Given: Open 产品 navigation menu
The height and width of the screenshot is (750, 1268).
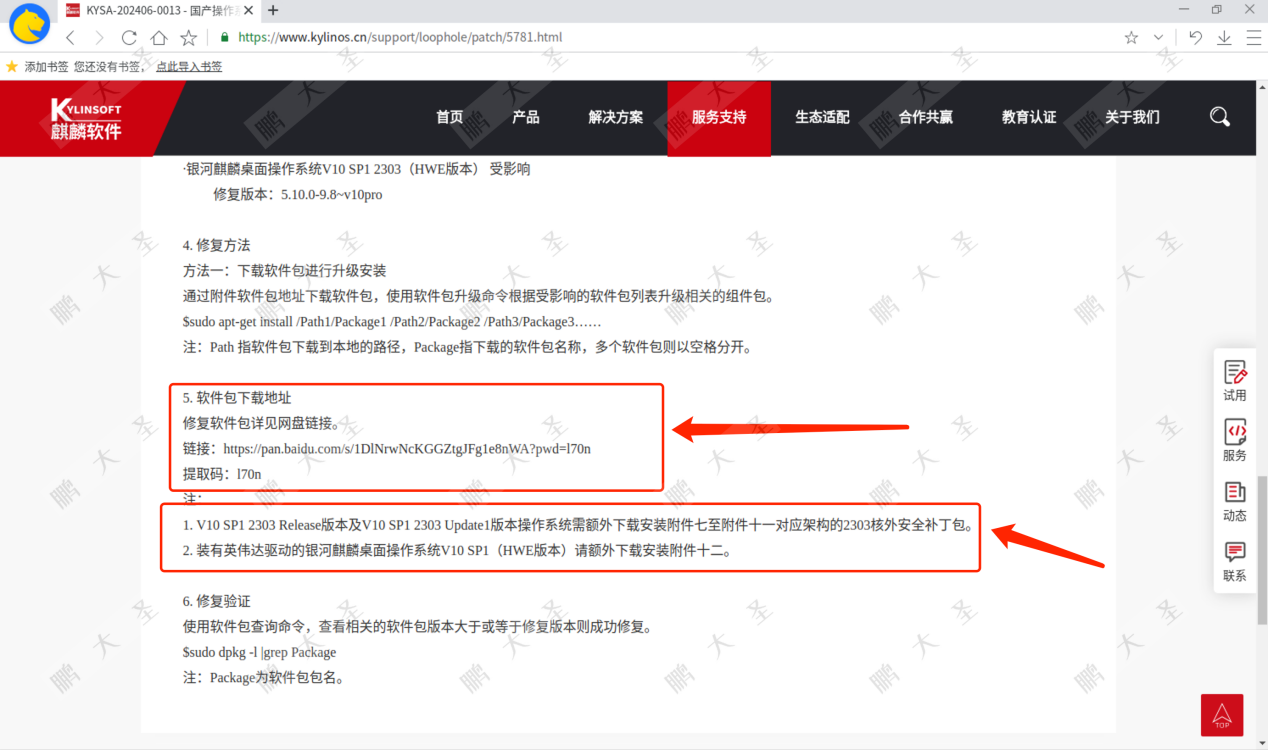Looking at the screenshot, I should (526, 117).
